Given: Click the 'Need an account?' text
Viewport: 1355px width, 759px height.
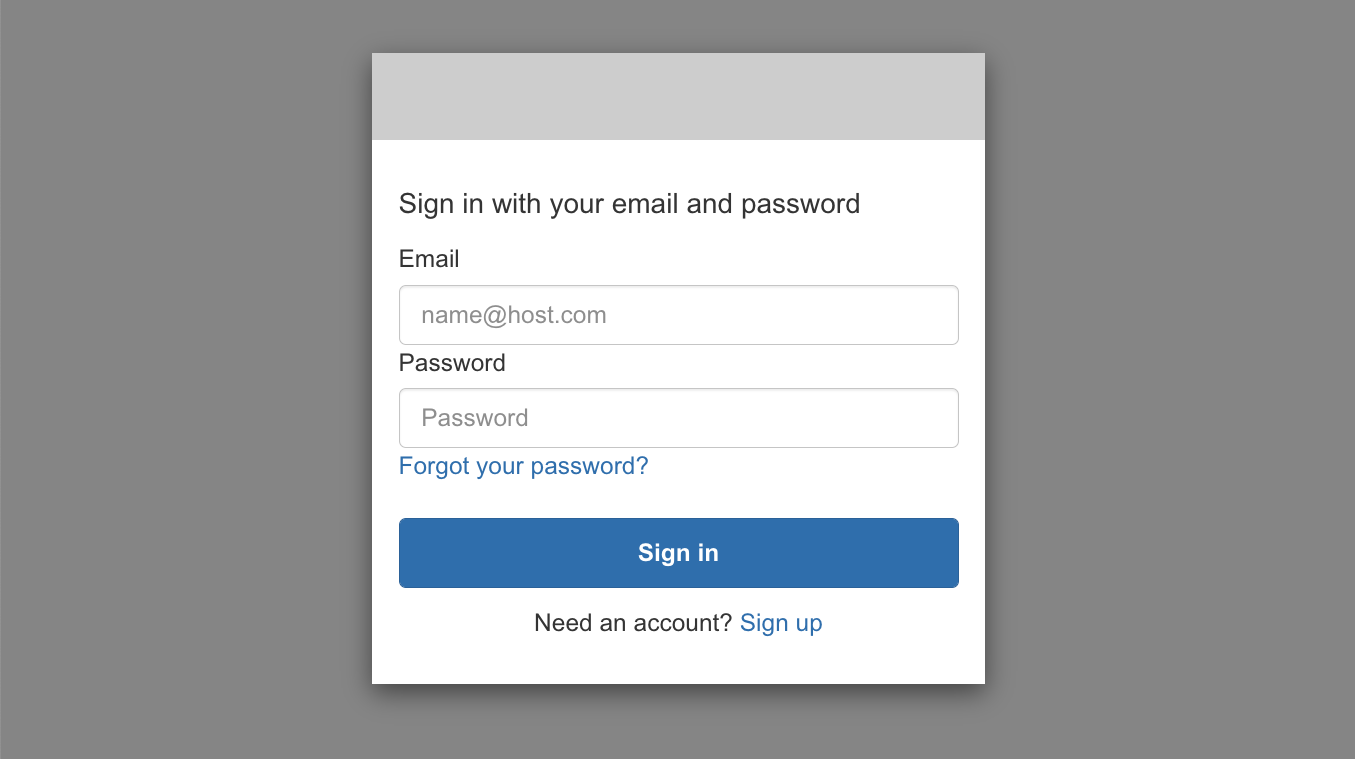Looking at the screenshot, I should (634, 623).
